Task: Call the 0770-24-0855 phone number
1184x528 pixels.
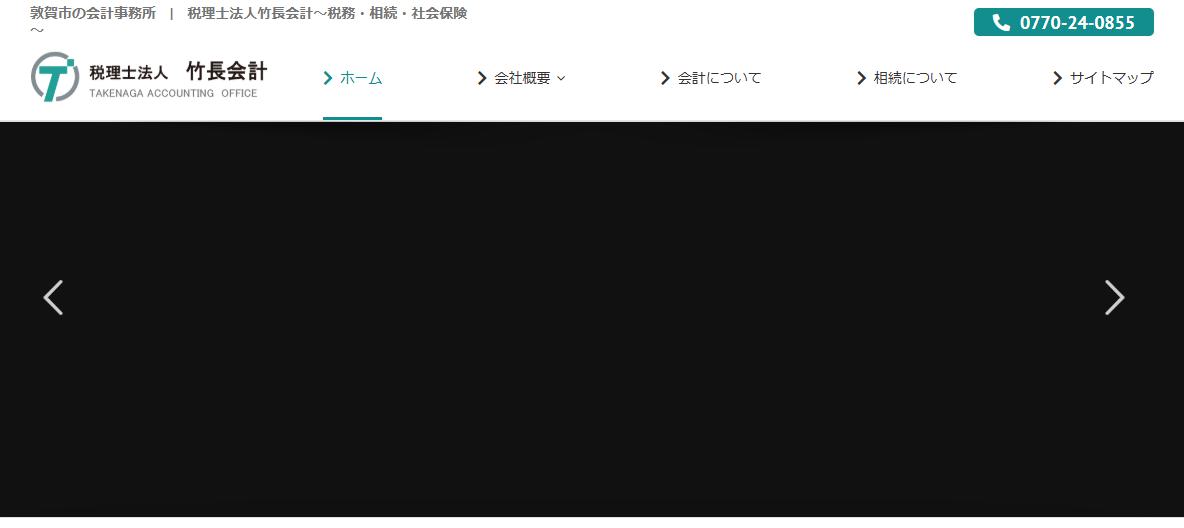Action: coord(1076,23)
